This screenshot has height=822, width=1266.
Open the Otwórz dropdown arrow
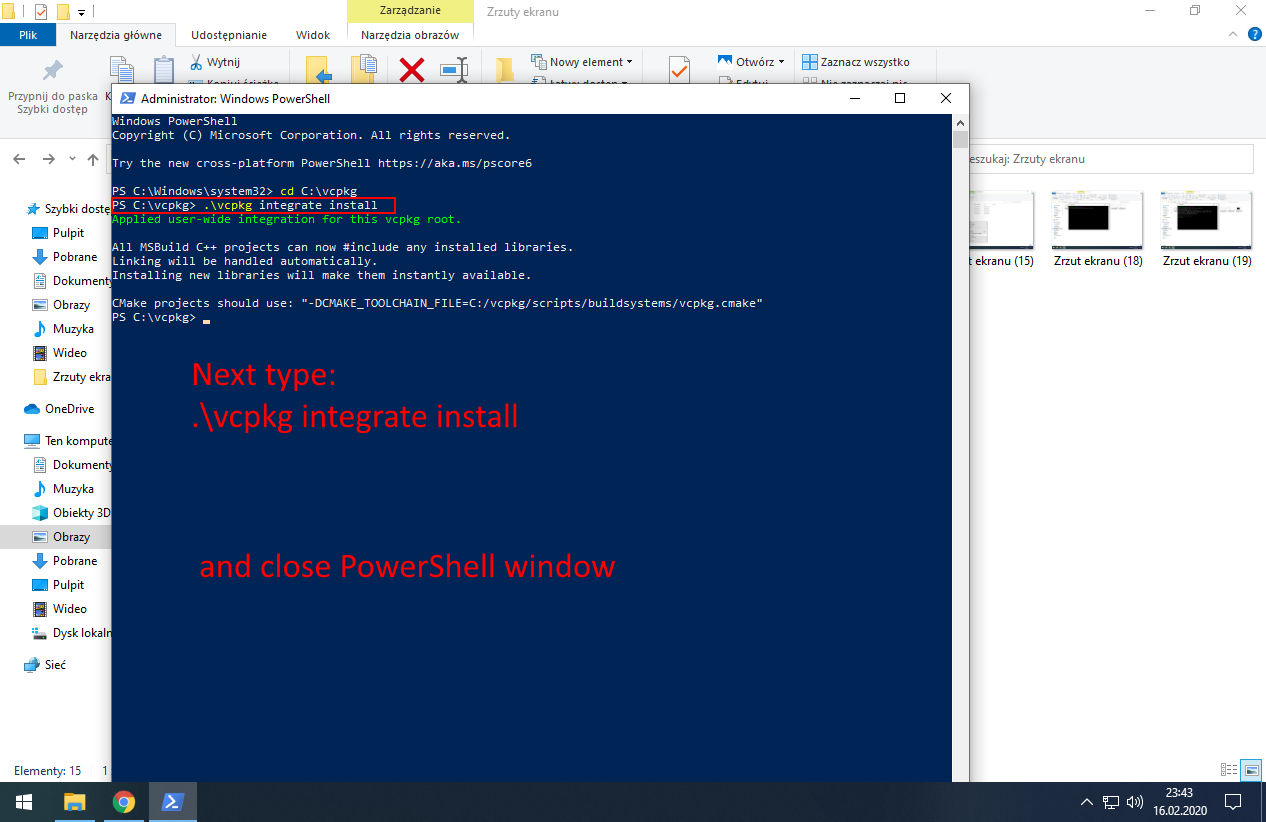782,61
